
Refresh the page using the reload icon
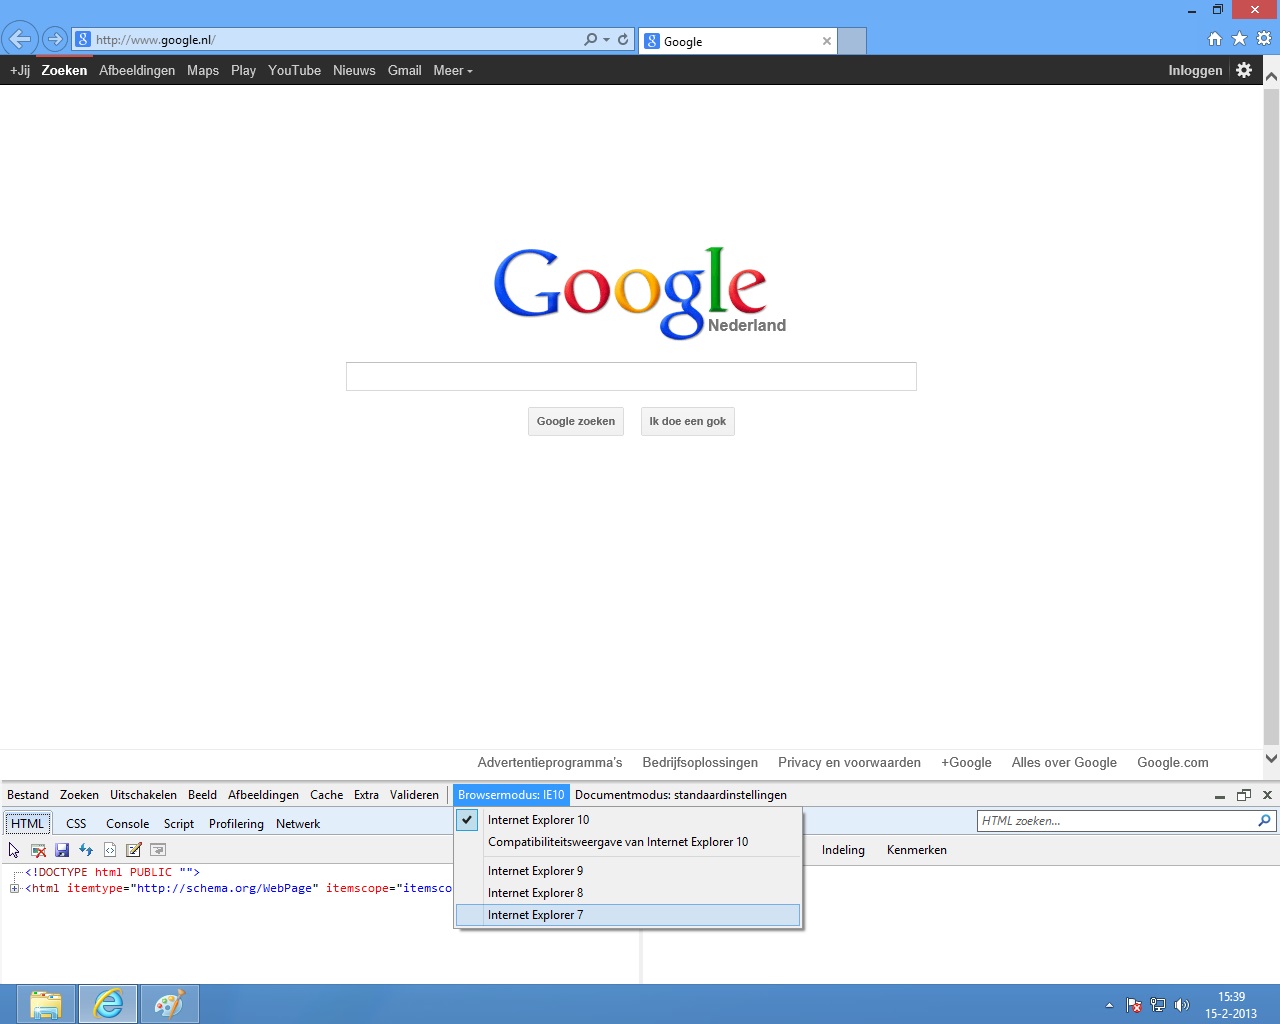point(623,40)
